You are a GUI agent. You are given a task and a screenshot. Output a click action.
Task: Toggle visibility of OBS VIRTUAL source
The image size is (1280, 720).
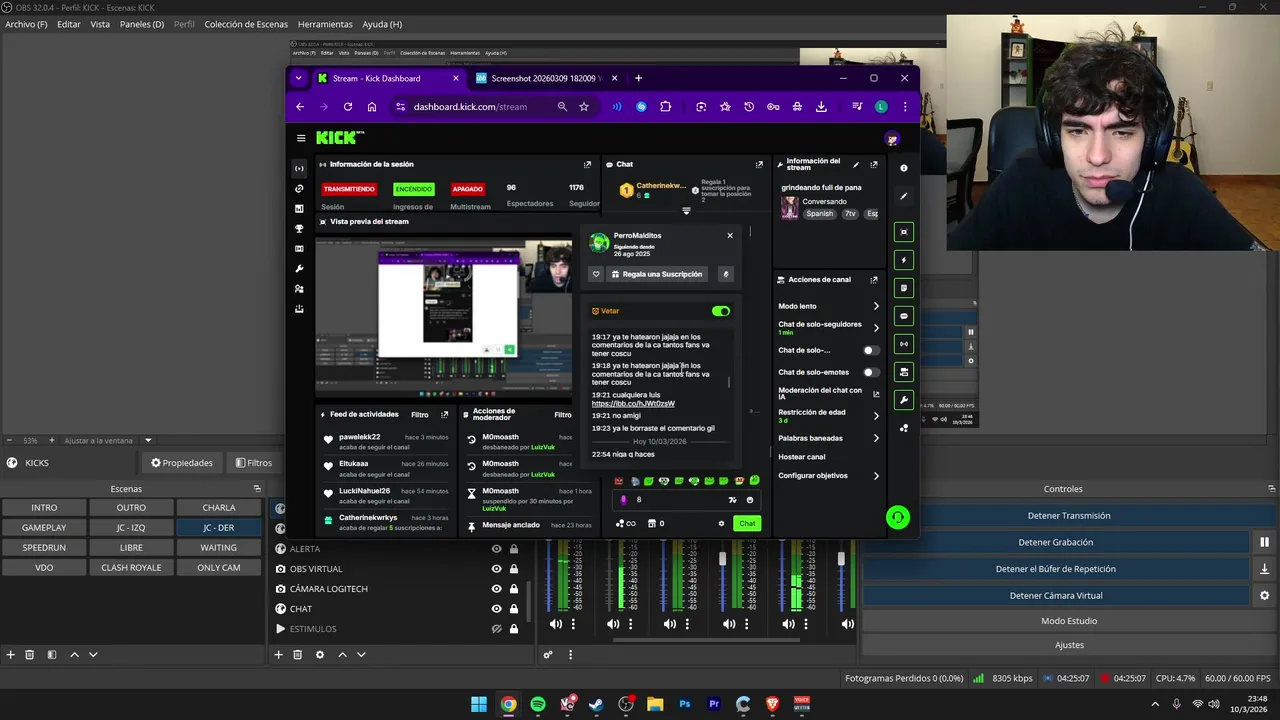496,569
